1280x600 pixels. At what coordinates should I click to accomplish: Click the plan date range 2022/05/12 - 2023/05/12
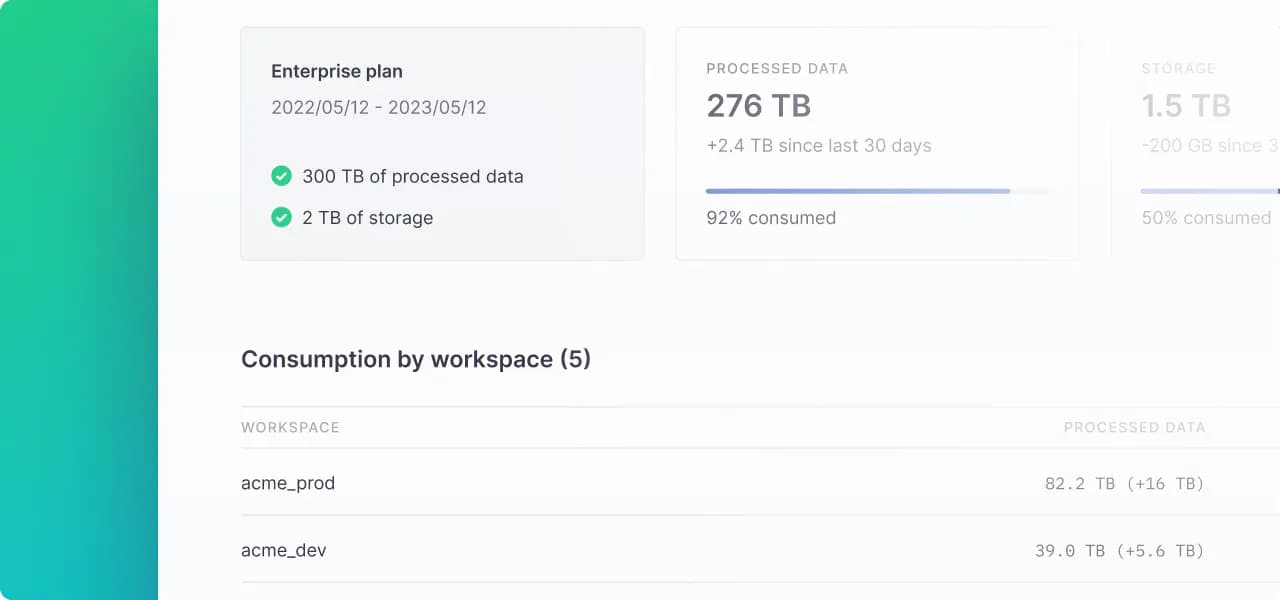[378, 107]
